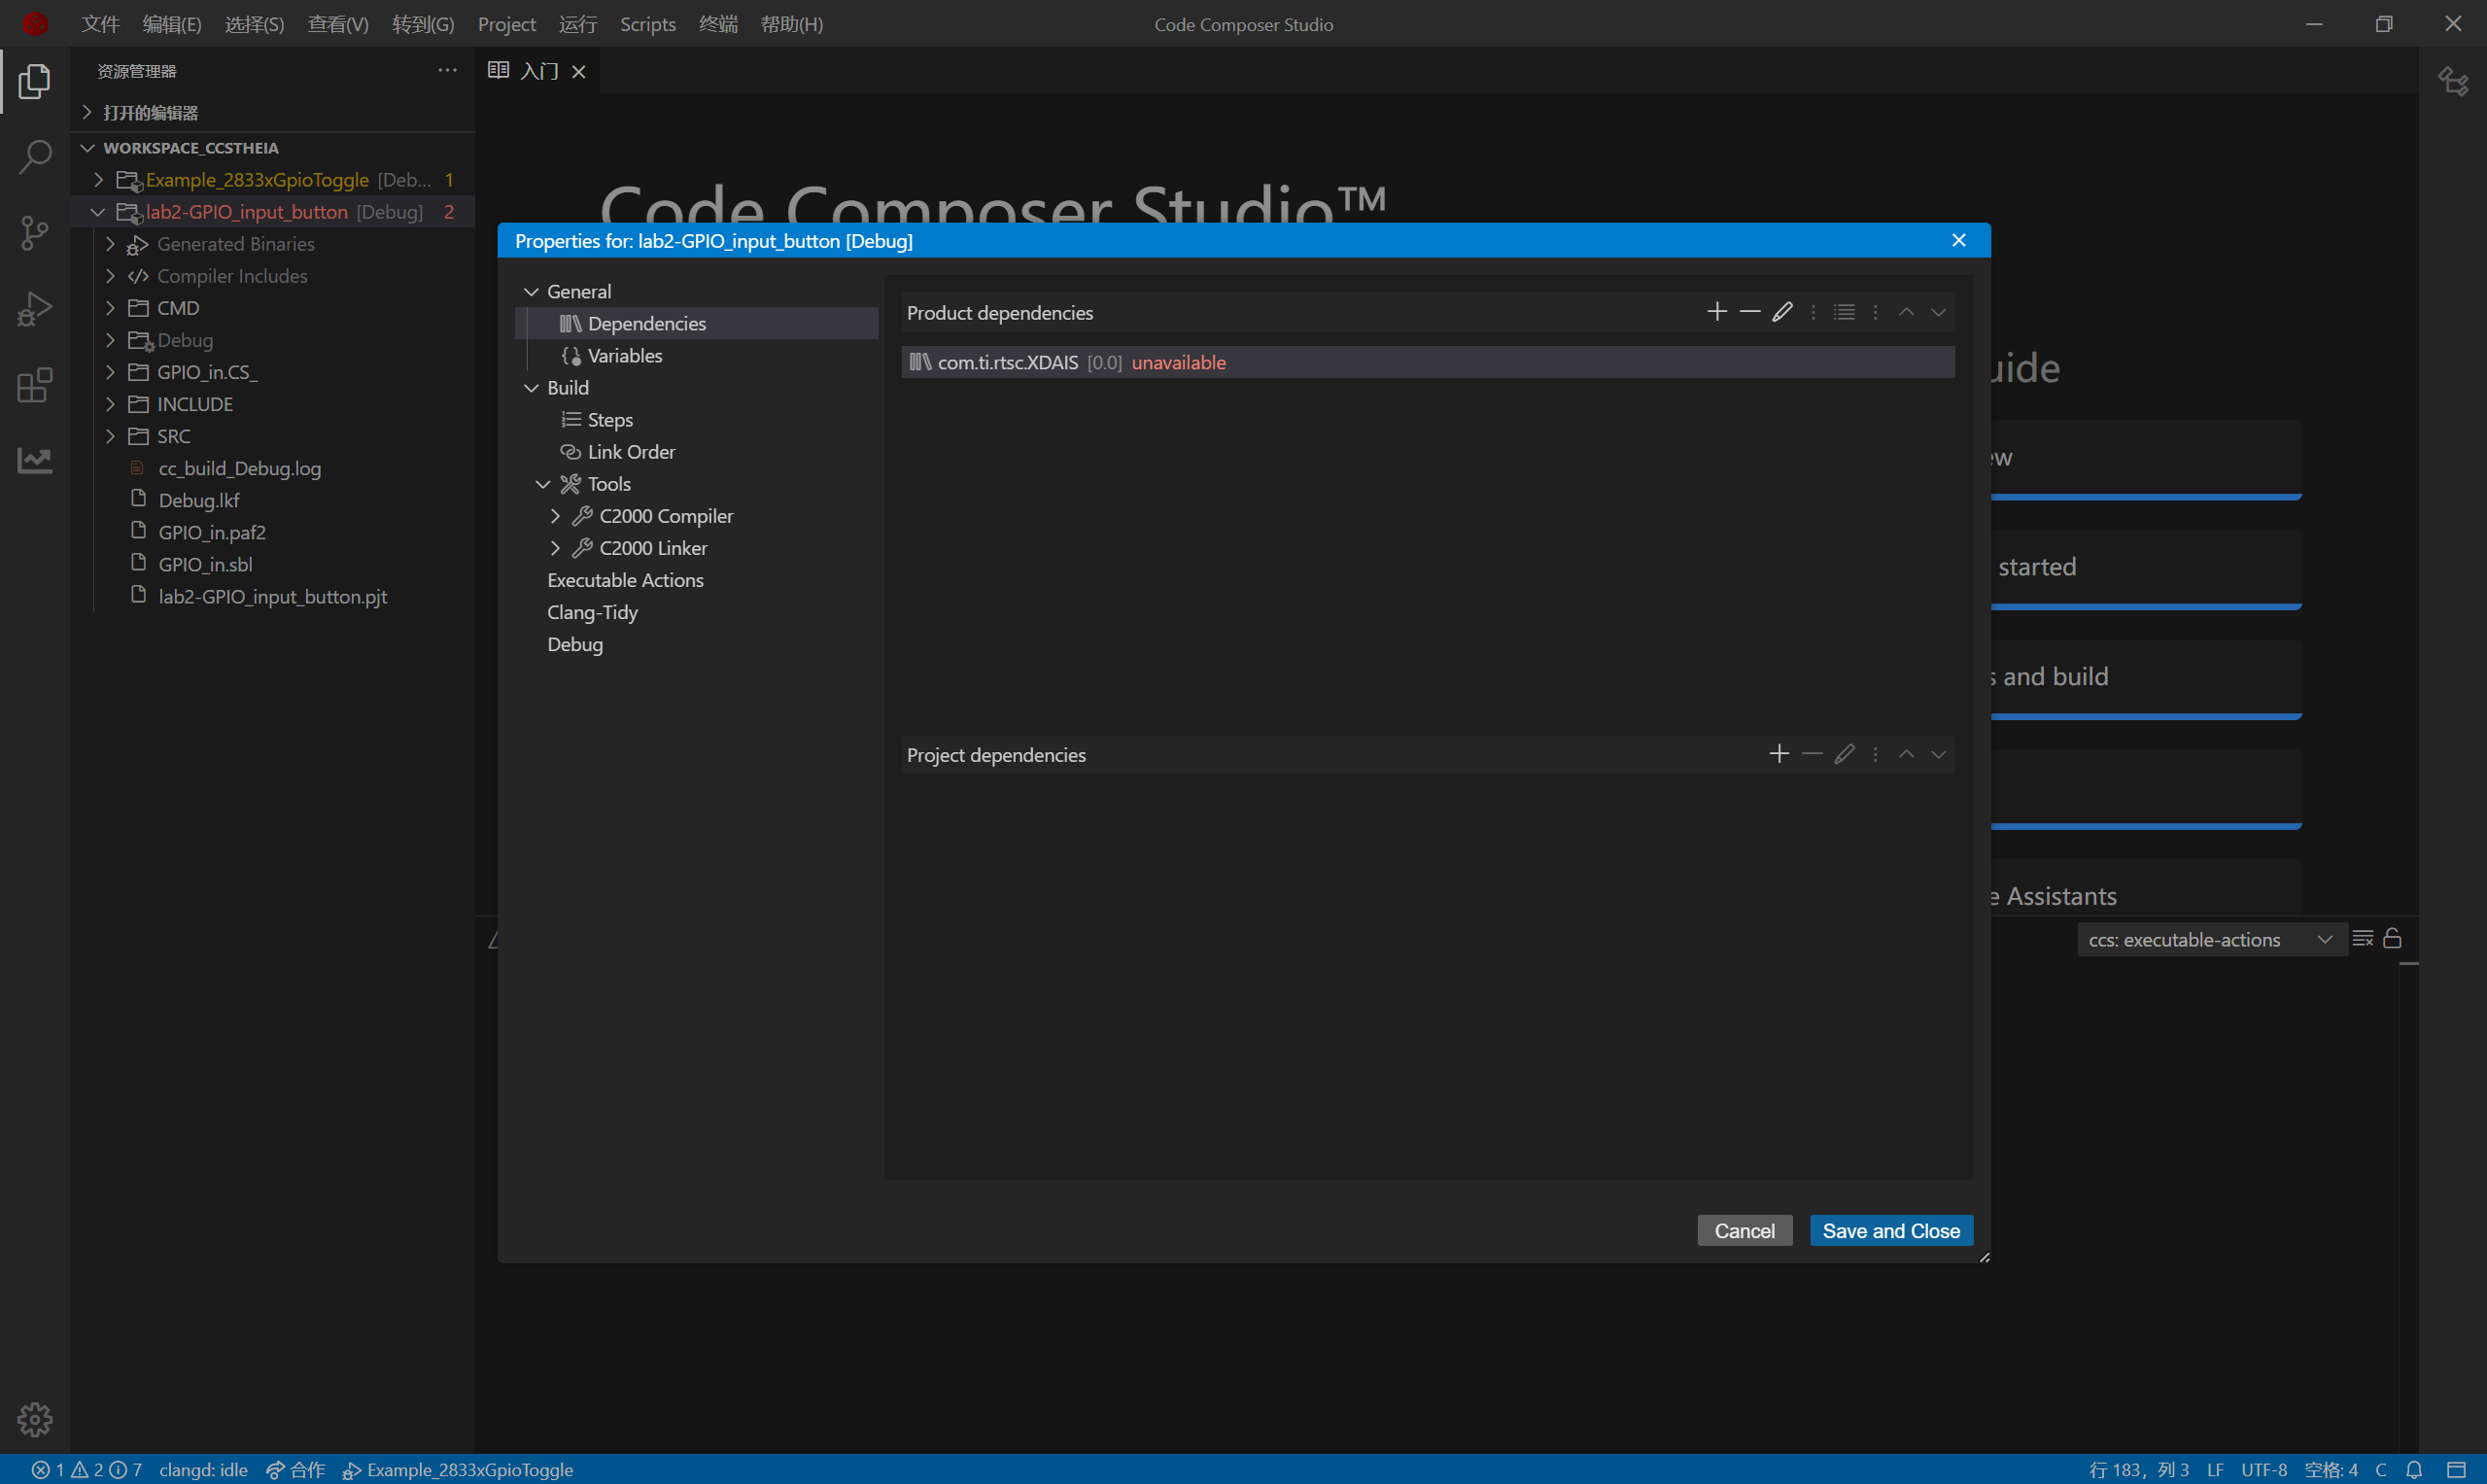Open the Project menu
This screenshot has width=2487, height=1484.
[506, 24]
